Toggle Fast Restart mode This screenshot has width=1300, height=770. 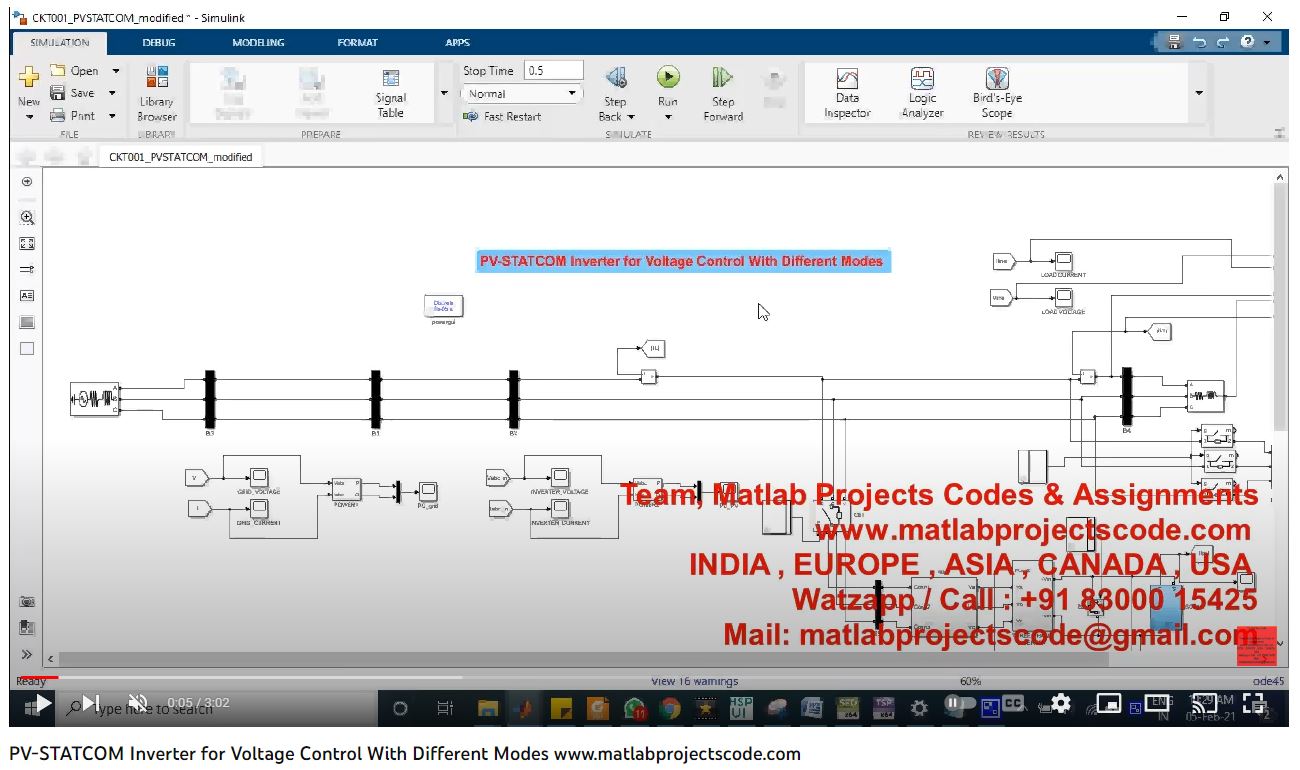pyautogui.click(x=502, y=117)
